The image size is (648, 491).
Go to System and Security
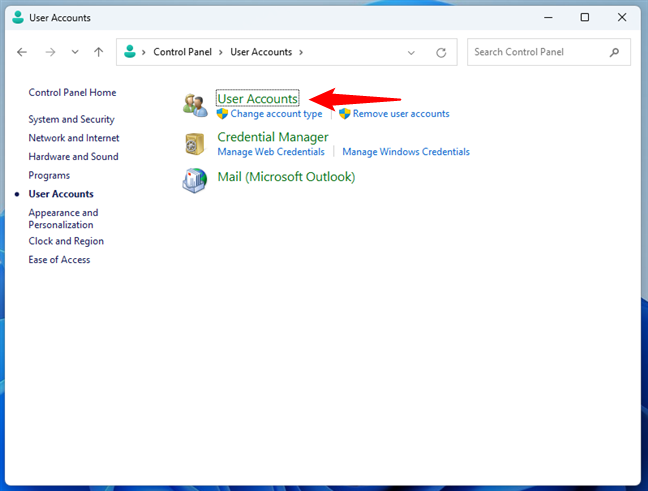71,119
